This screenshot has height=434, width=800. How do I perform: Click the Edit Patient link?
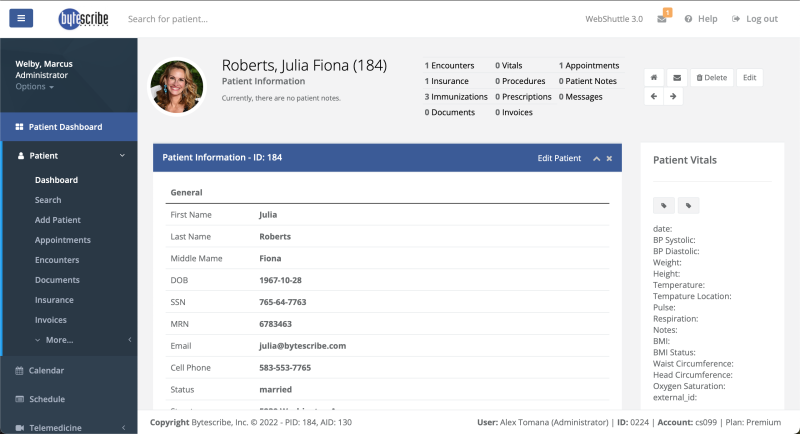click(x=559, y=158)
